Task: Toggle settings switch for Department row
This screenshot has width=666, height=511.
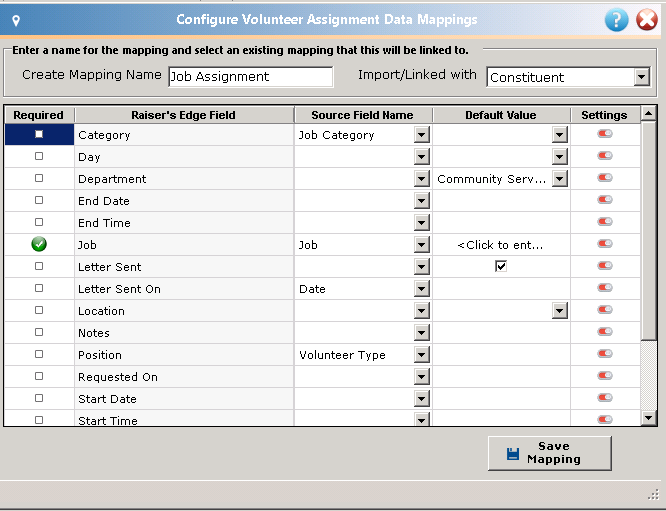Action: 605,178
